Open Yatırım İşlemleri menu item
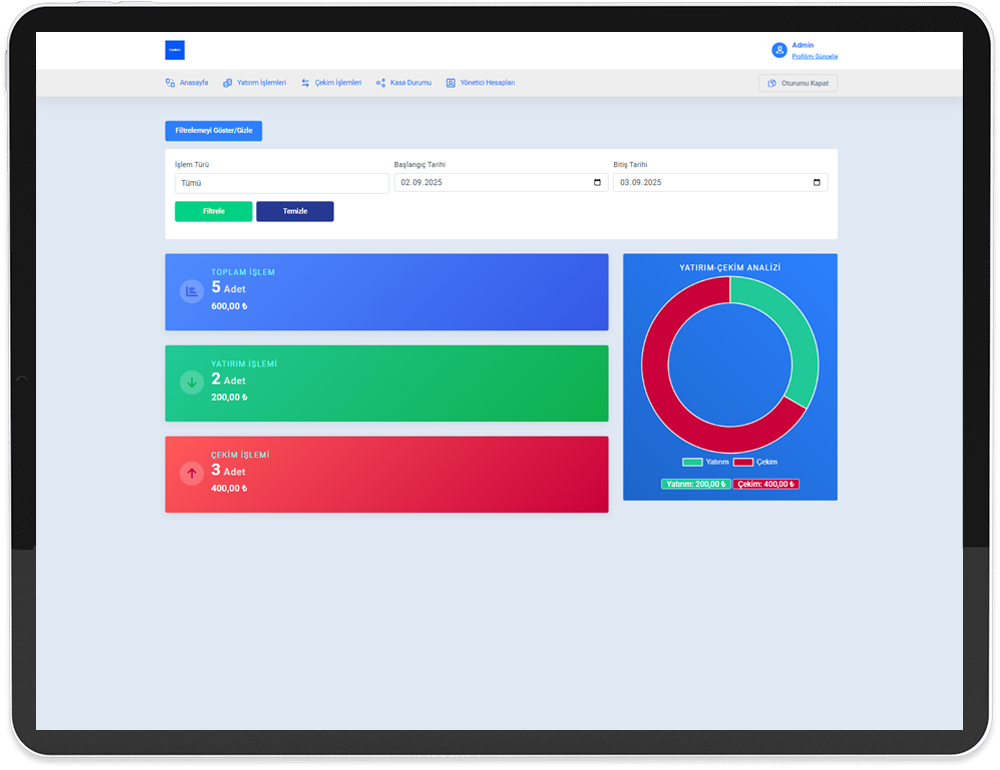 255,83
